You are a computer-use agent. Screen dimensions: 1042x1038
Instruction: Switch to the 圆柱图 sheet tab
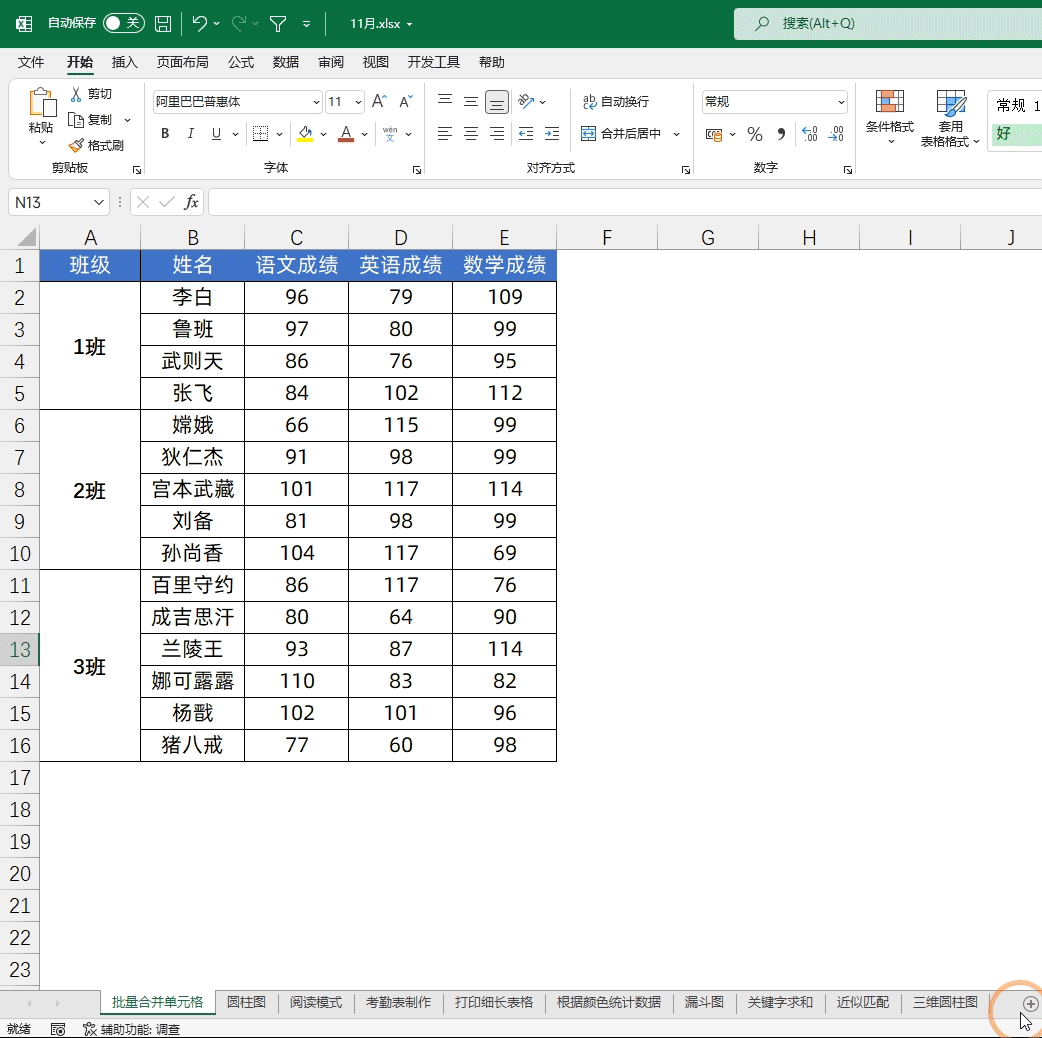point(246,1002)
